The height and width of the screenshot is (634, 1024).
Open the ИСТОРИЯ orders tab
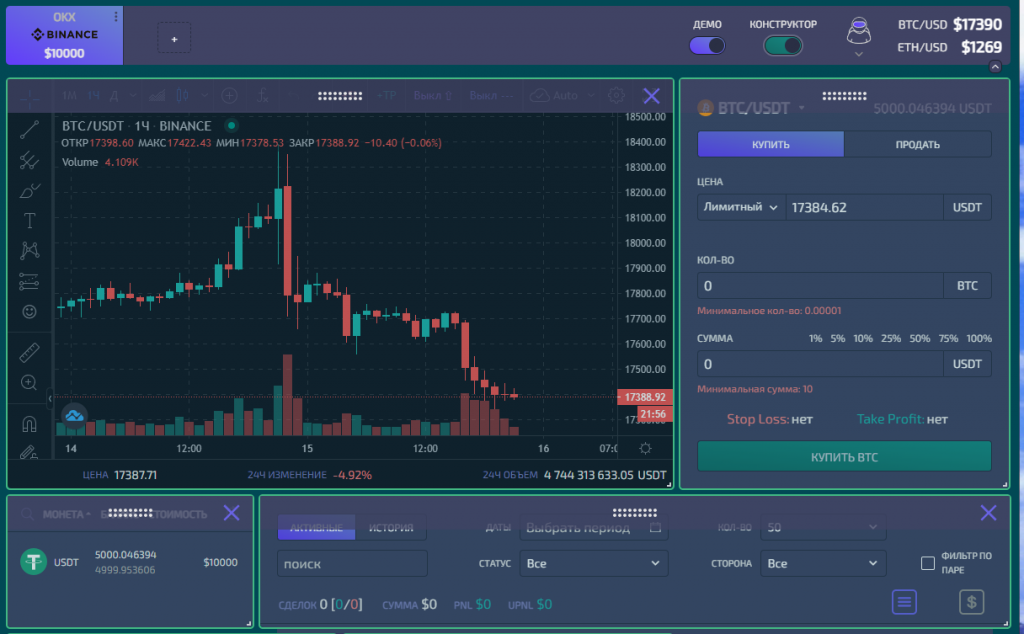[x=391, y=528]
